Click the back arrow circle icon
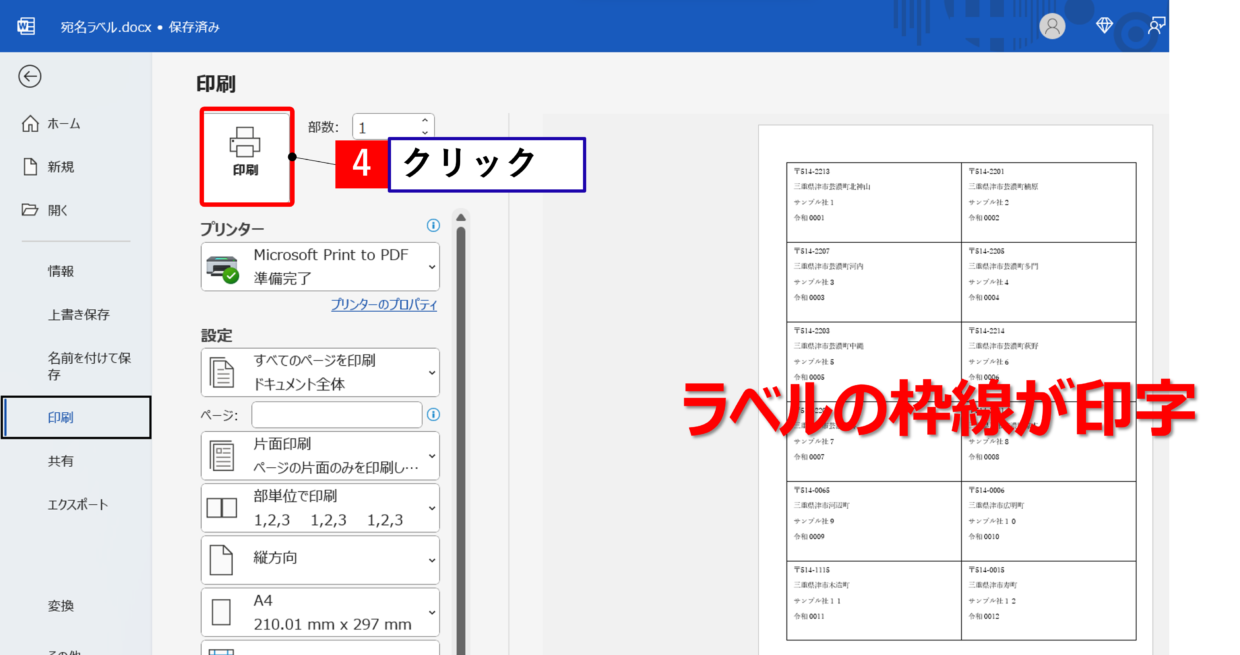Screen dimensions: 1240x655 (30, 77)
